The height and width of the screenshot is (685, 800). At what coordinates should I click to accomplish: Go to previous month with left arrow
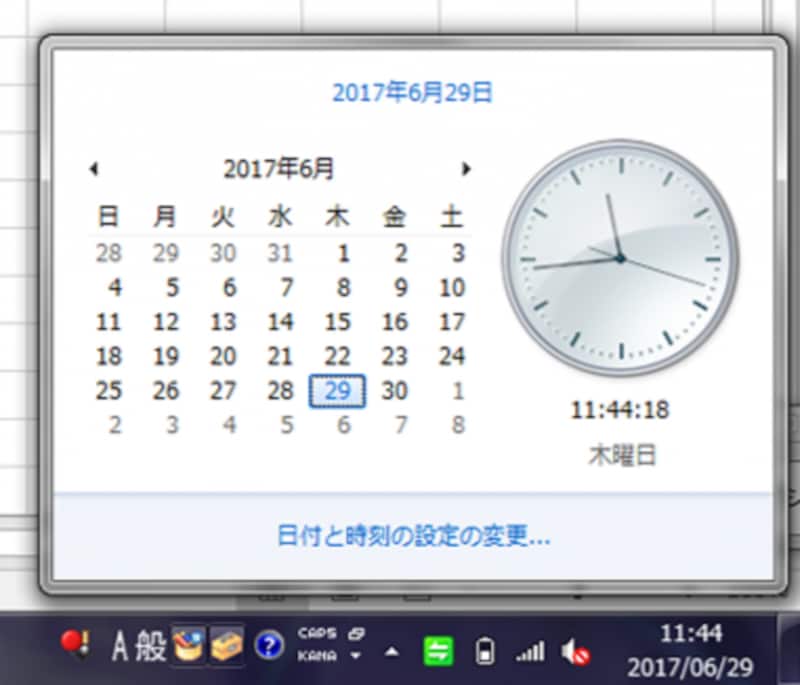pos(95,169)
